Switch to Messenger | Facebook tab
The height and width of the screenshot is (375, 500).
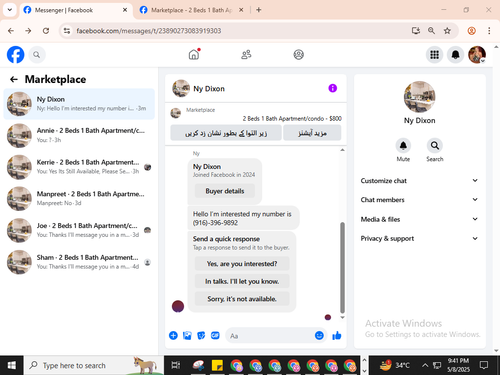click(x=75, y=10)
